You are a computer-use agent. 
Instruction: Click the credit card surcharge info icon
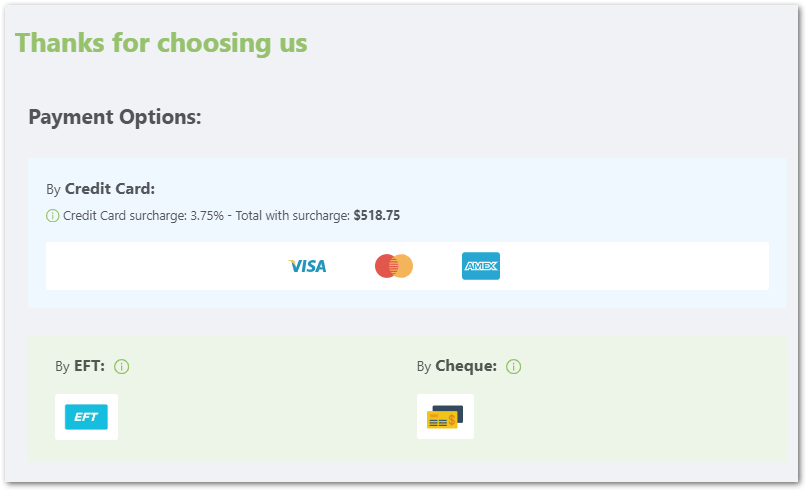point(52,216)
